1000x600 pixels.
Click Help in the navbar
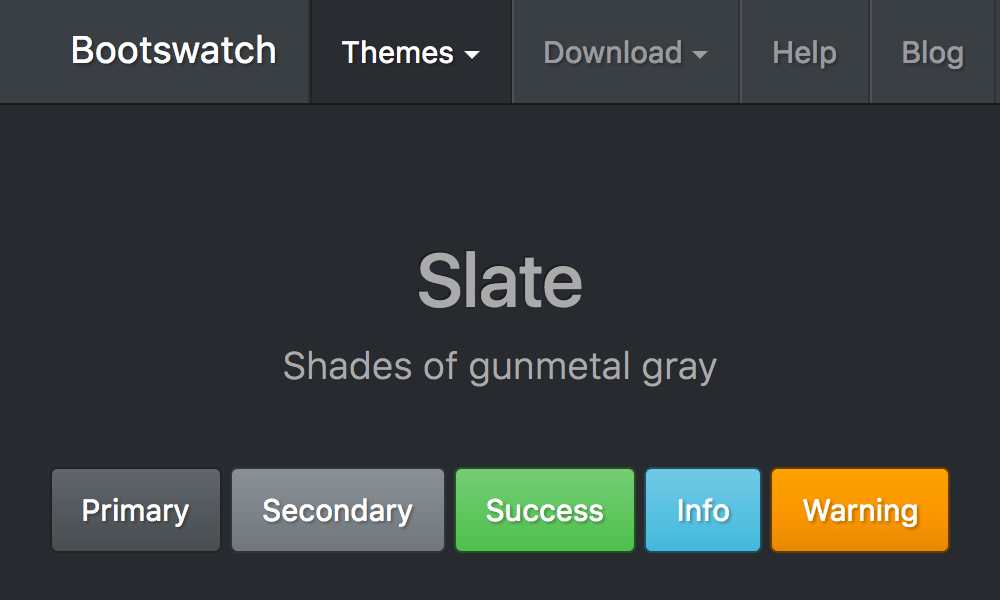click(x=804, y=52)
